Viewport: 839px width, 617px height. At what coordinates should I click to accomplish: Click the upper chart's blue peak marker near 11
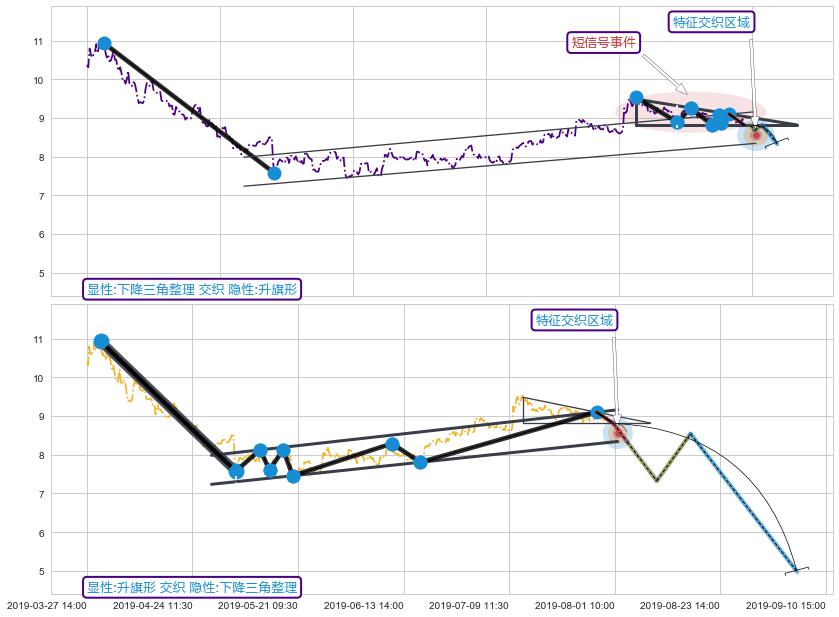click(104, 44)
